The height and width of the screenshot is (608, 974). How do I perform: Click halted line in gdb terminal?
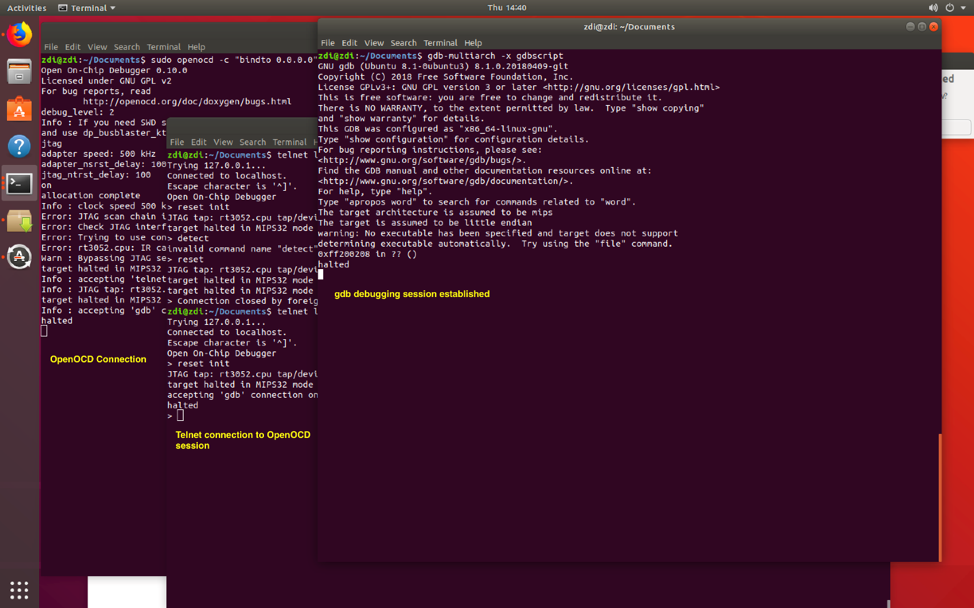click(x=334, y=265)
